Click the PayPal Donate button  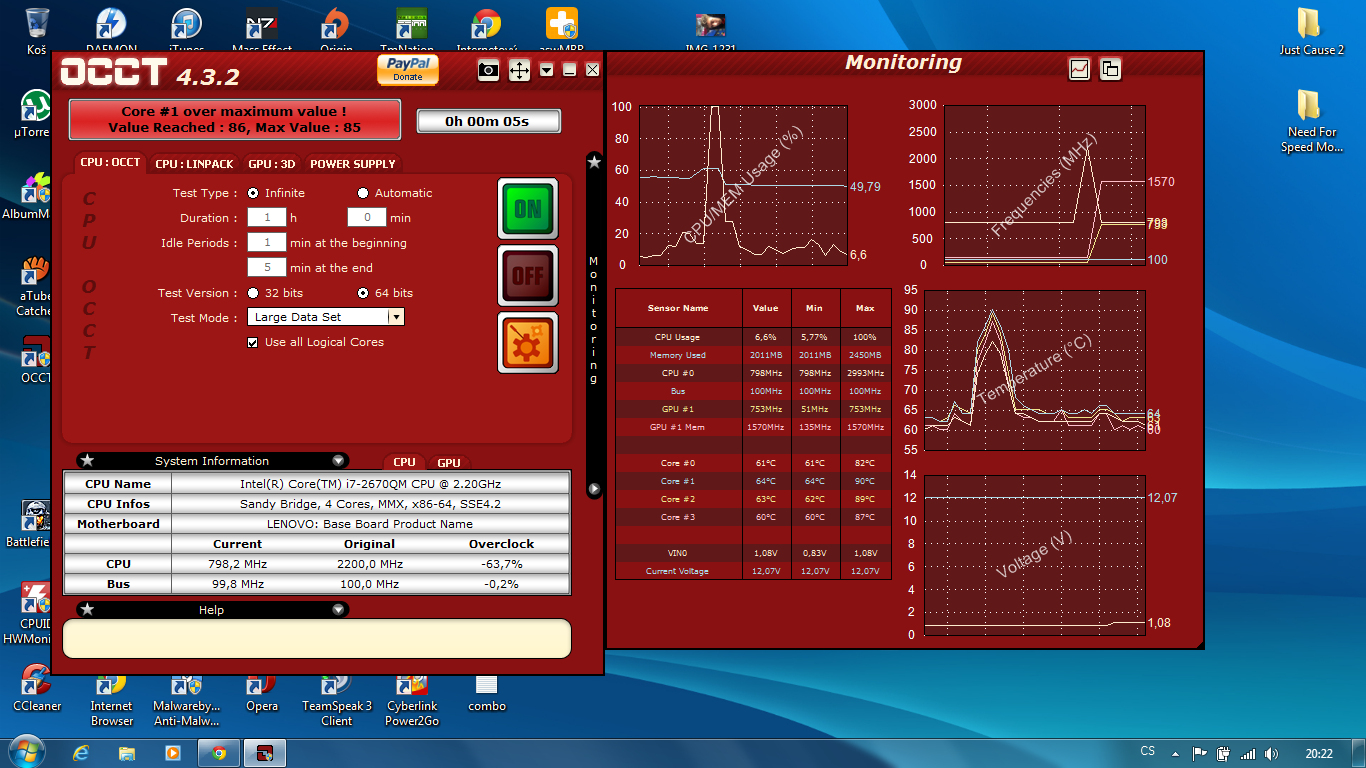(x=408, y=69)
